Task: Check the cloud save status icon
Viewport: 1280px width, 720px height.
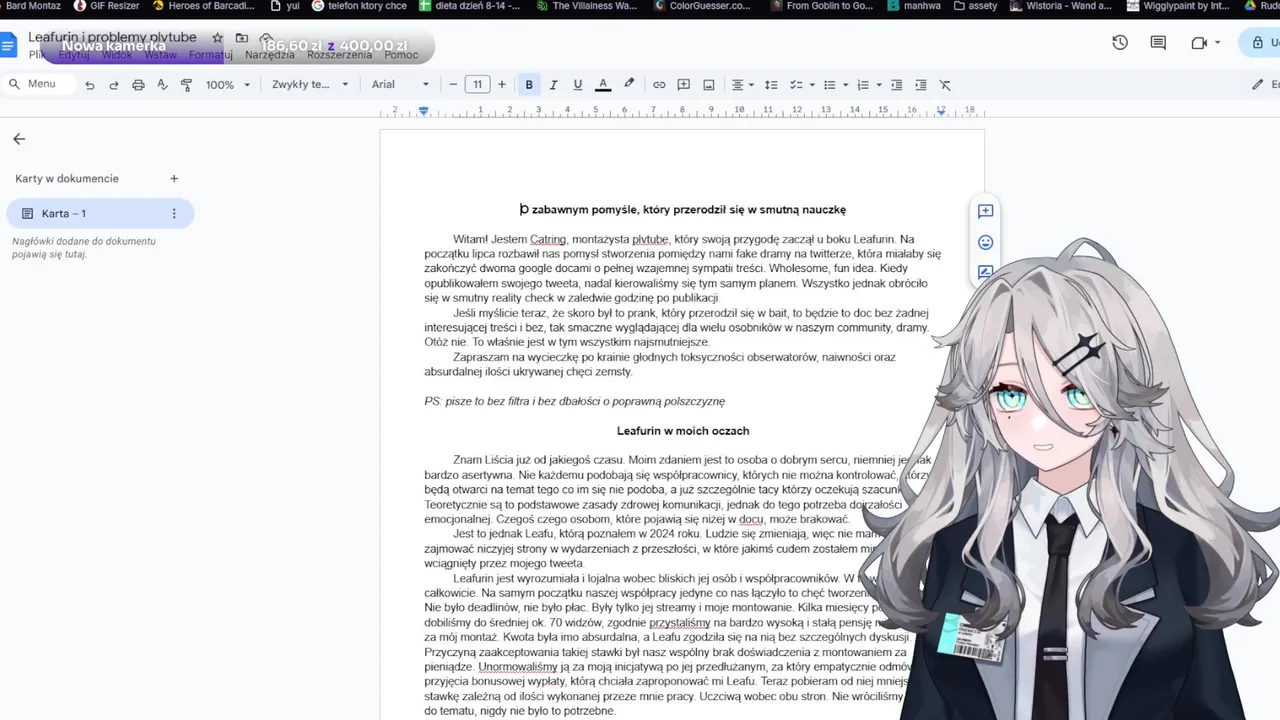Action: (x=266, y=38)
